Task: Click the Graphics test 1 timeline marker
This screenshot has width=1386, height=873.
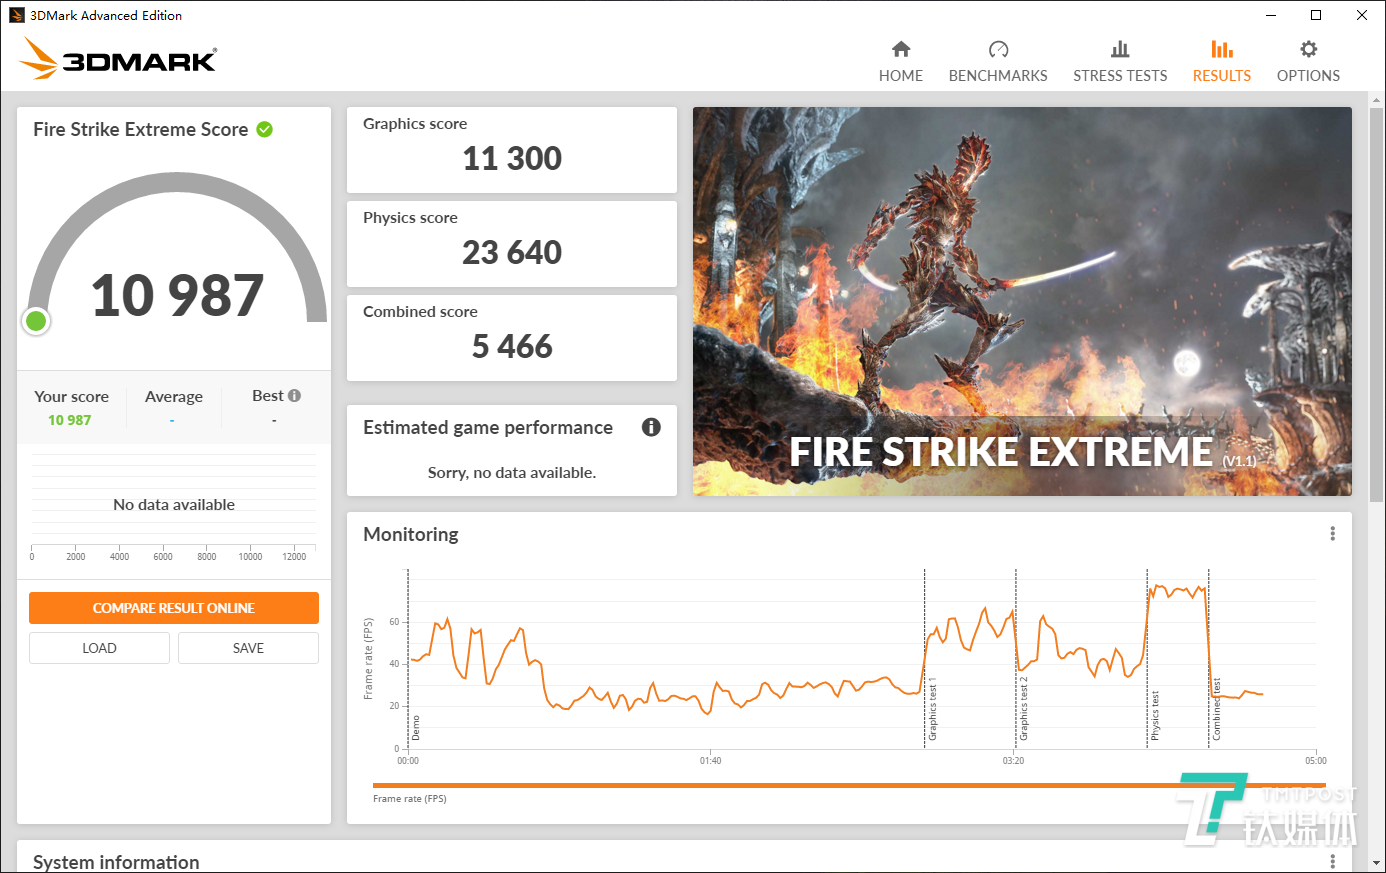Action: pos(932,710)
